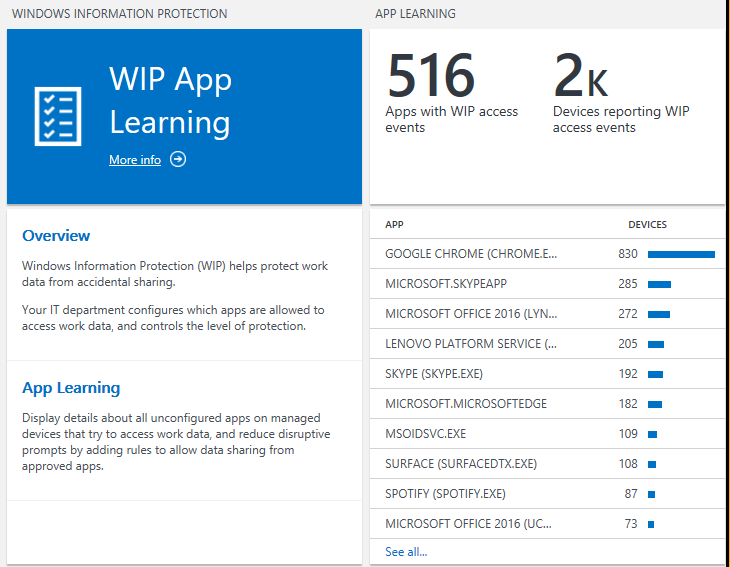Click the APP column header
This screenshot has width=730, height=567.
[394, 224]
